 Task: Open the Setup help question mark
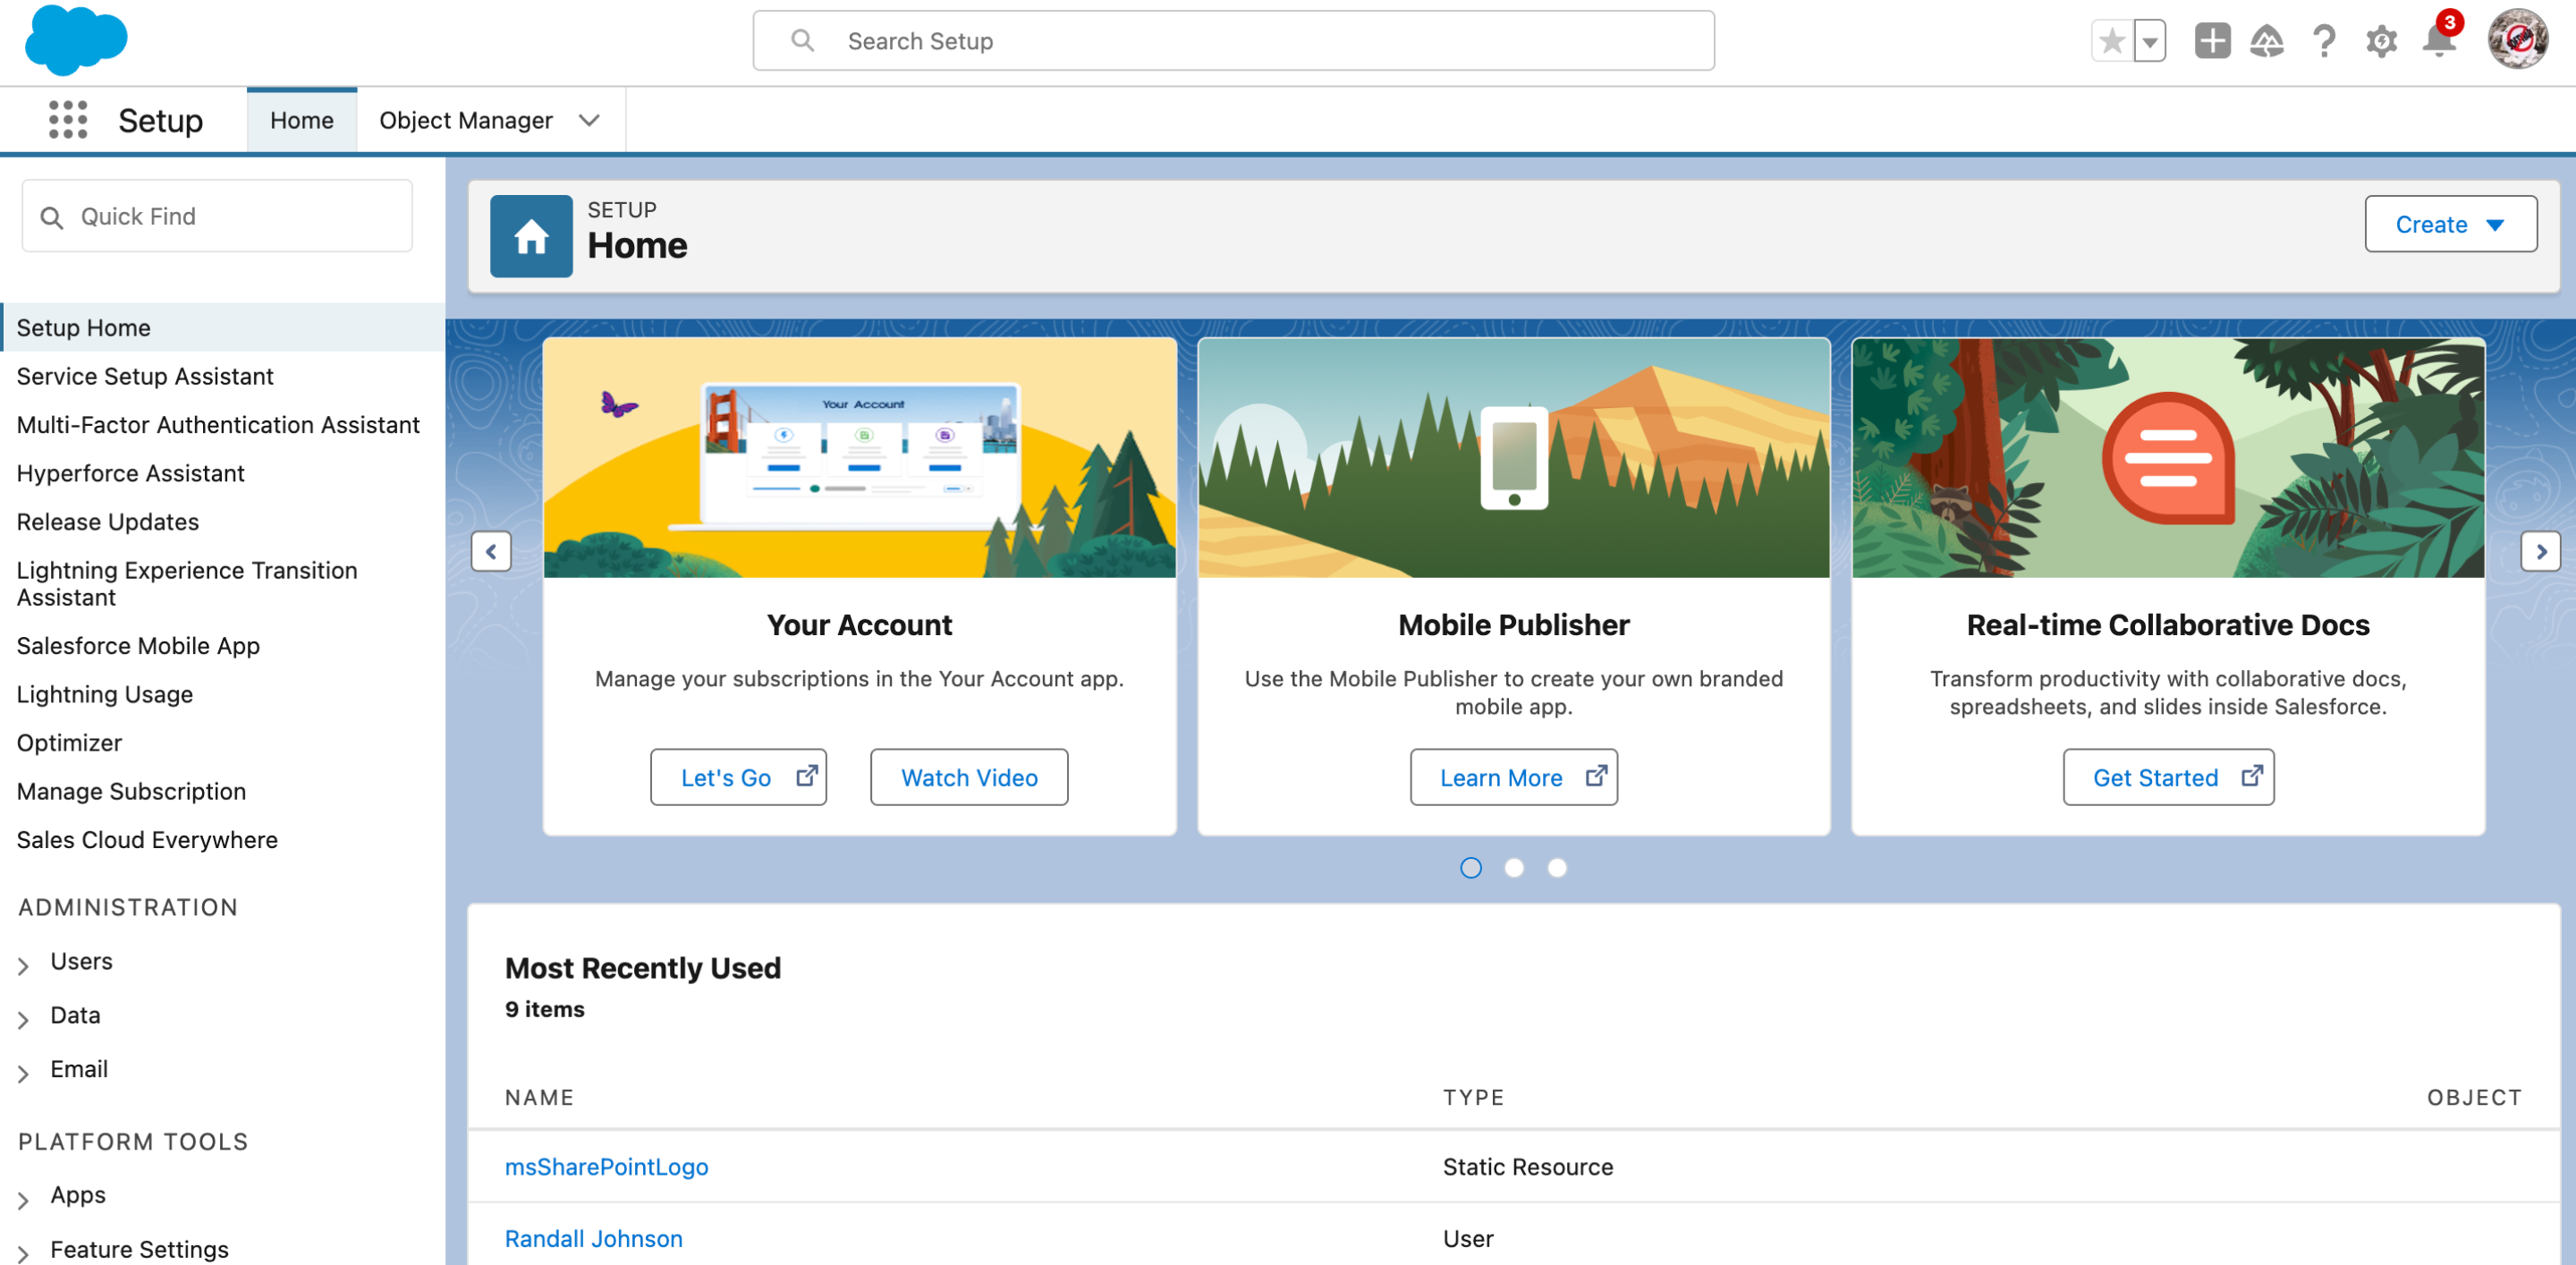pyautogui.click(x=2324, y=42)
